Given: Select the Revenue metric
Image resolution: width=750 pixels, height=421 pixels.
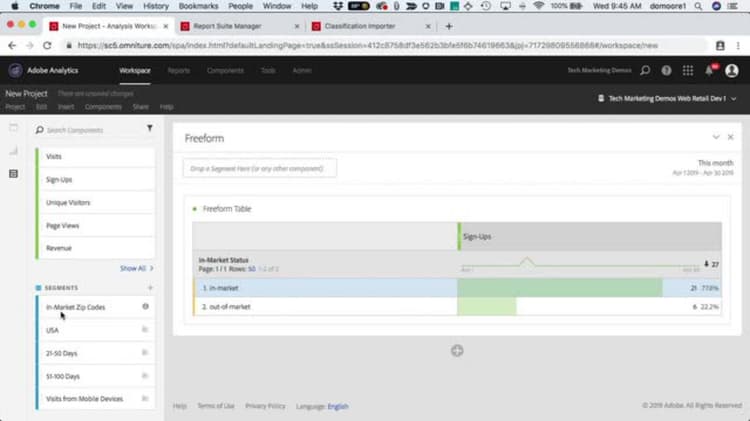Looking at the screenshot, I should pyautogui.click(x=96, y=248).
